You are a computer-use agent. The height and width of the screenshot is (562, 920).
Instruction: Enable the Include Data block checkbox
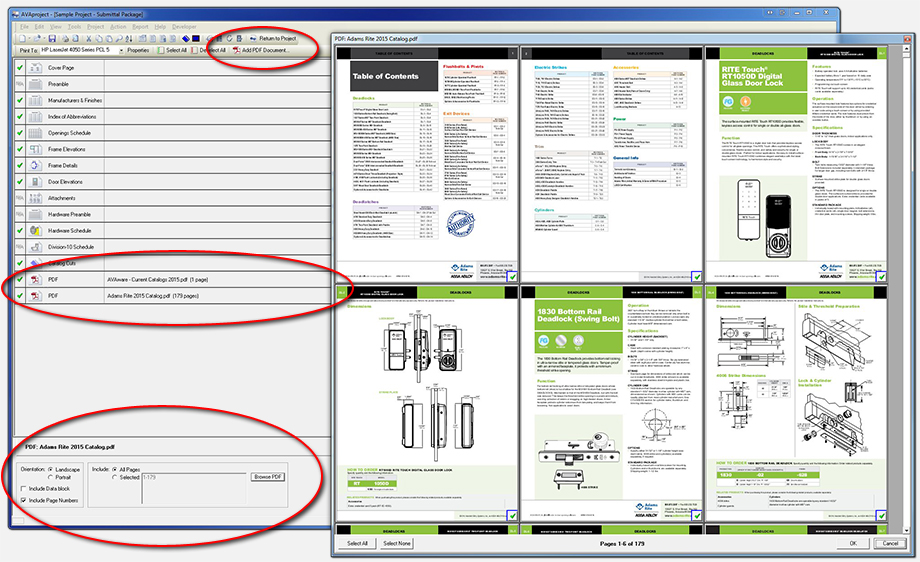23,488
